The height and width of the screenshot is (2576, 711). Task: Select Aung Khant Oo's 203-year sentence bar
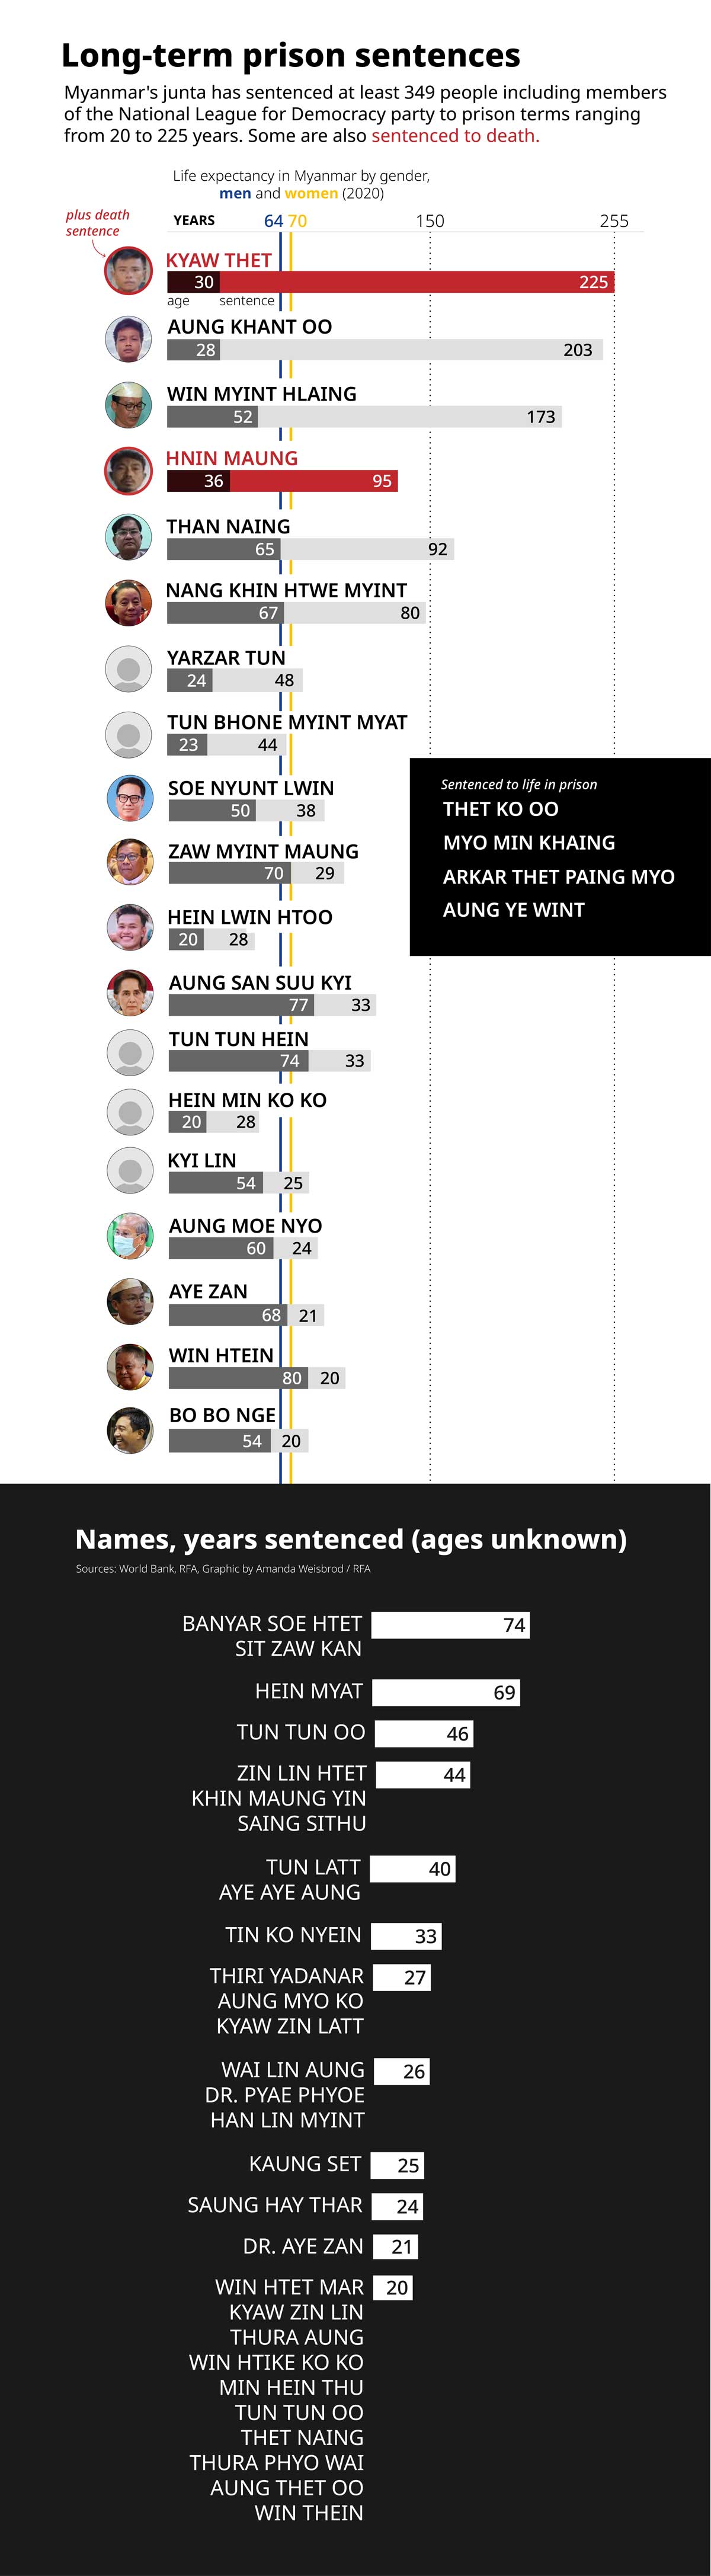[x=410, y=350]
